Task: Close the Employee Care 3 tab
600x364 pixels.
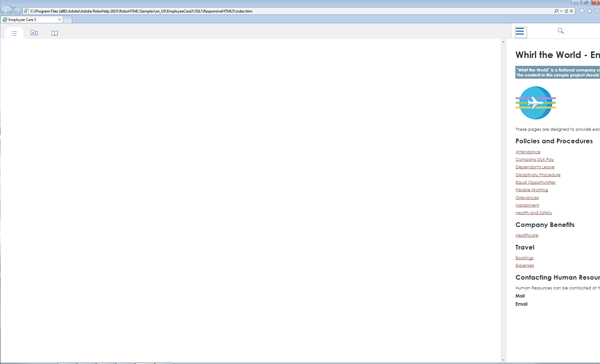Action: click(59, 20)
